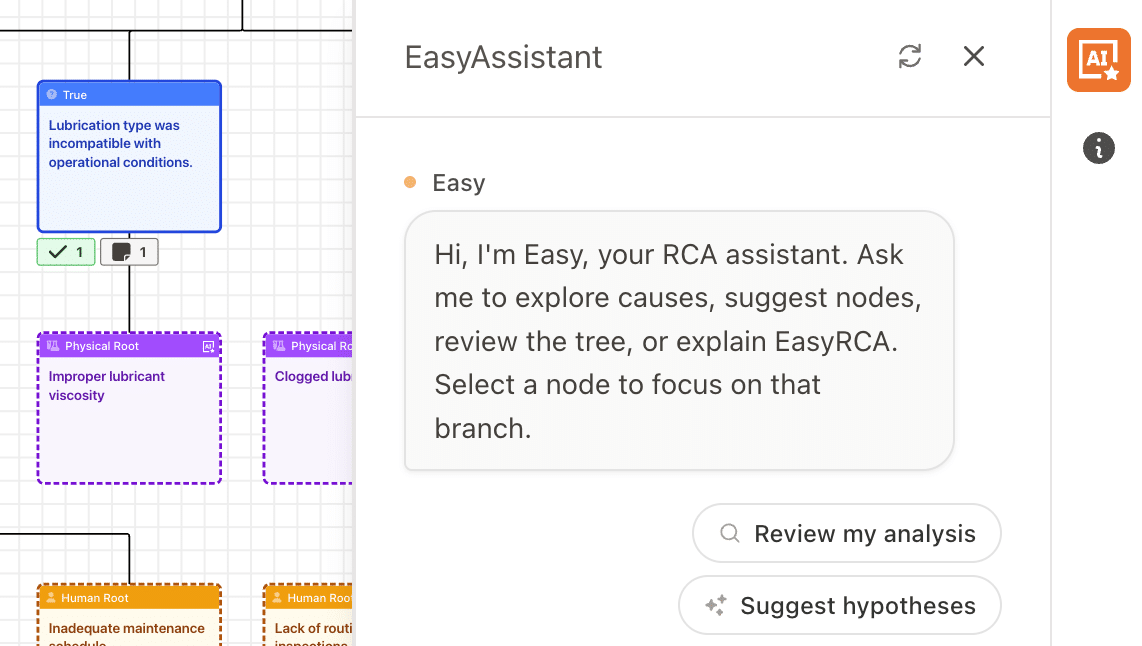Click the orange AI assistant icon

[x=1098, y=60]
